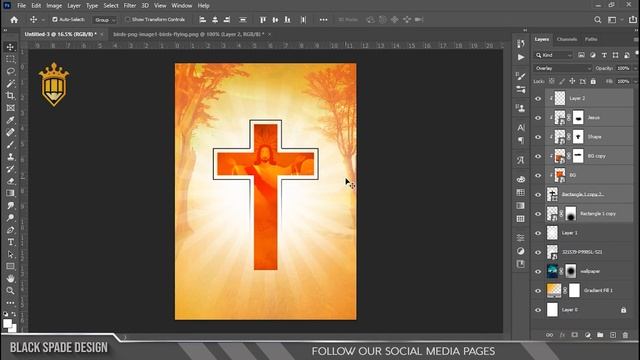This screenshot has height=360, width=640.
Task: Click the Home icon in options bar
Action: (14, 20)
